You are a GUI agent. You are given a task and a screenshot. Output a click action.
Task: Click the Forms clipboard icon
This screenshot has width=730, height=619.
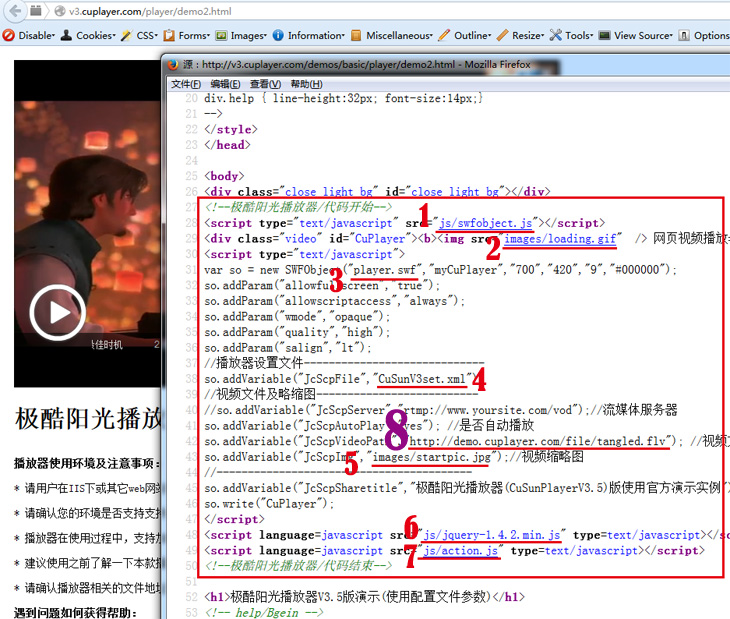pyautogui.click(x=169, y=35)
